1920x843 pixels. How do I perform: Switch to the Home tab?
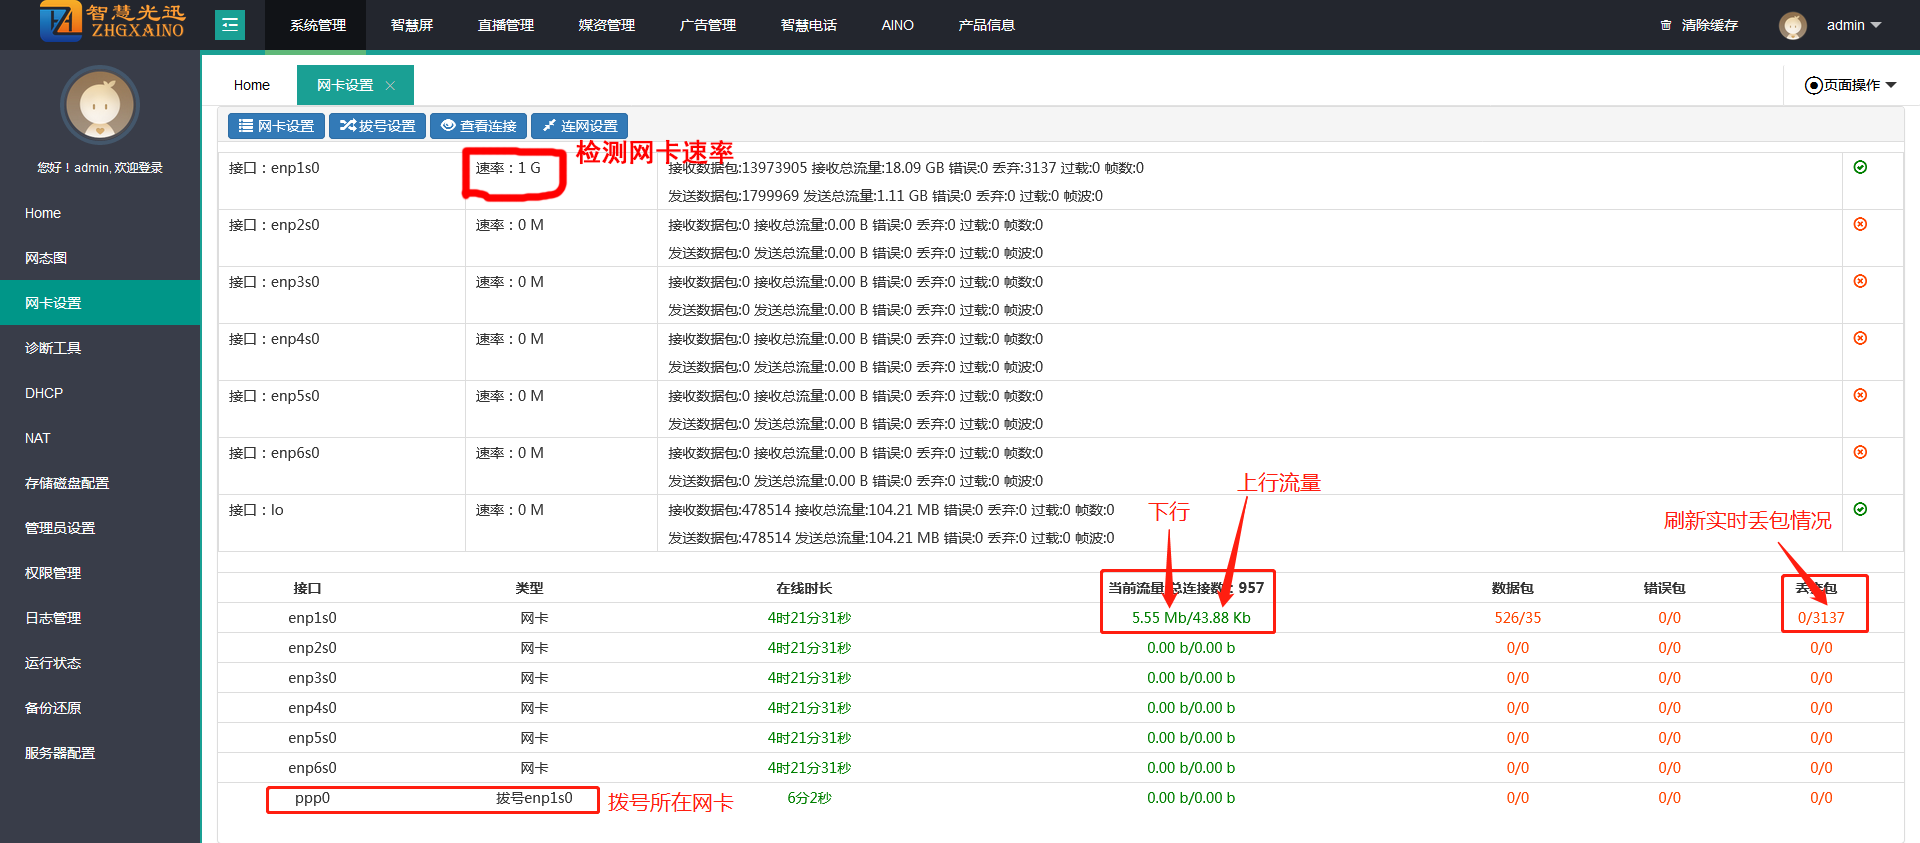[251, 85]
